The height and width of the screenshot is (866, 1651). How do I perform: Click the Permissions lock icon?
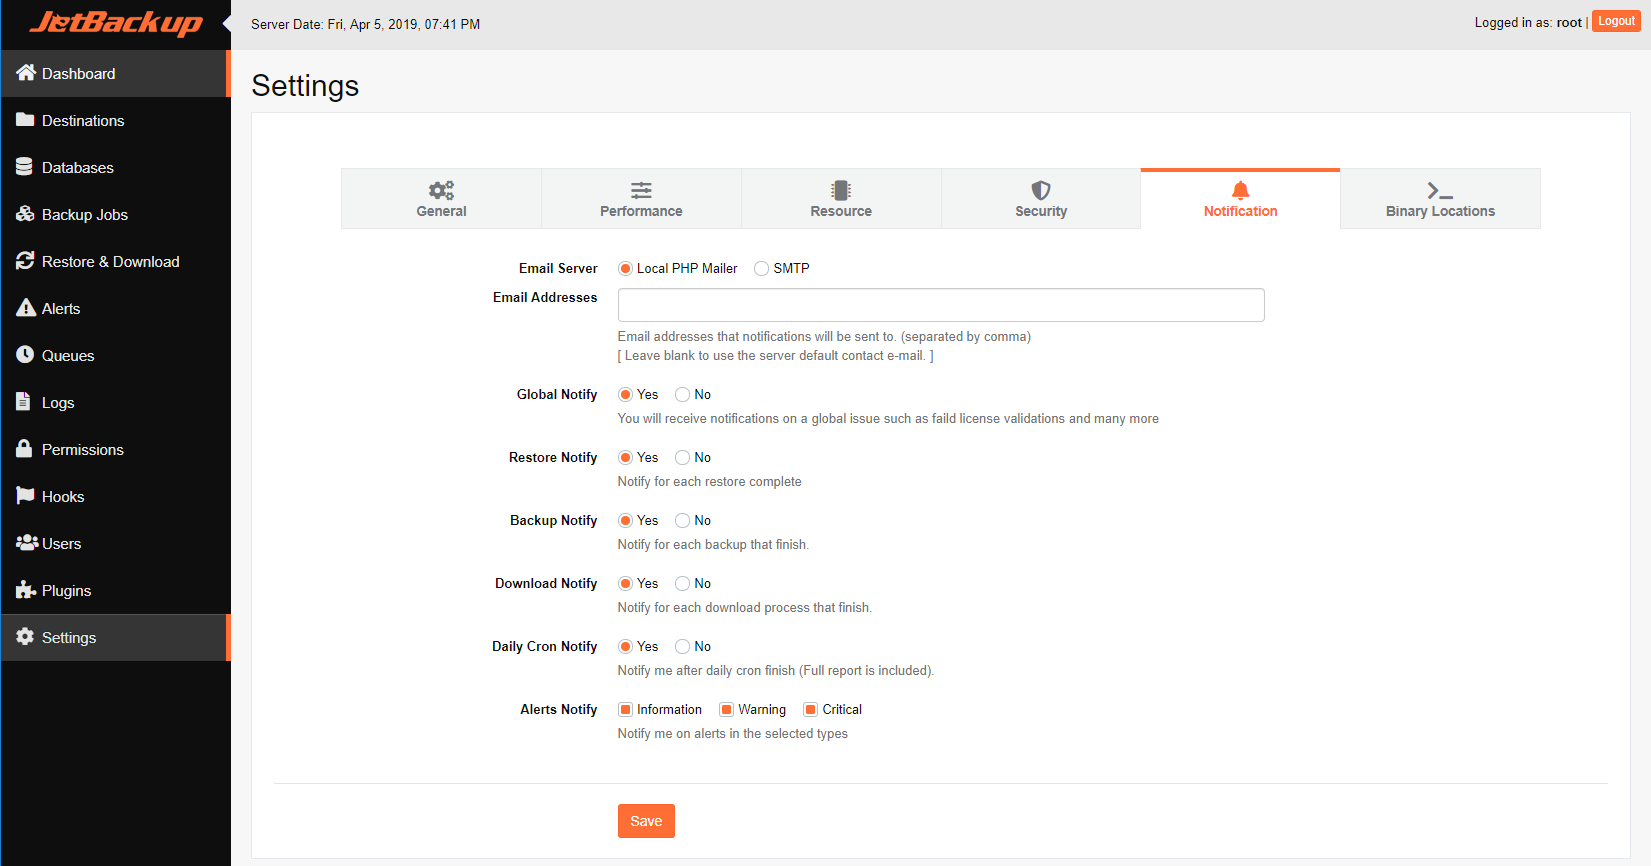(24, 449)
